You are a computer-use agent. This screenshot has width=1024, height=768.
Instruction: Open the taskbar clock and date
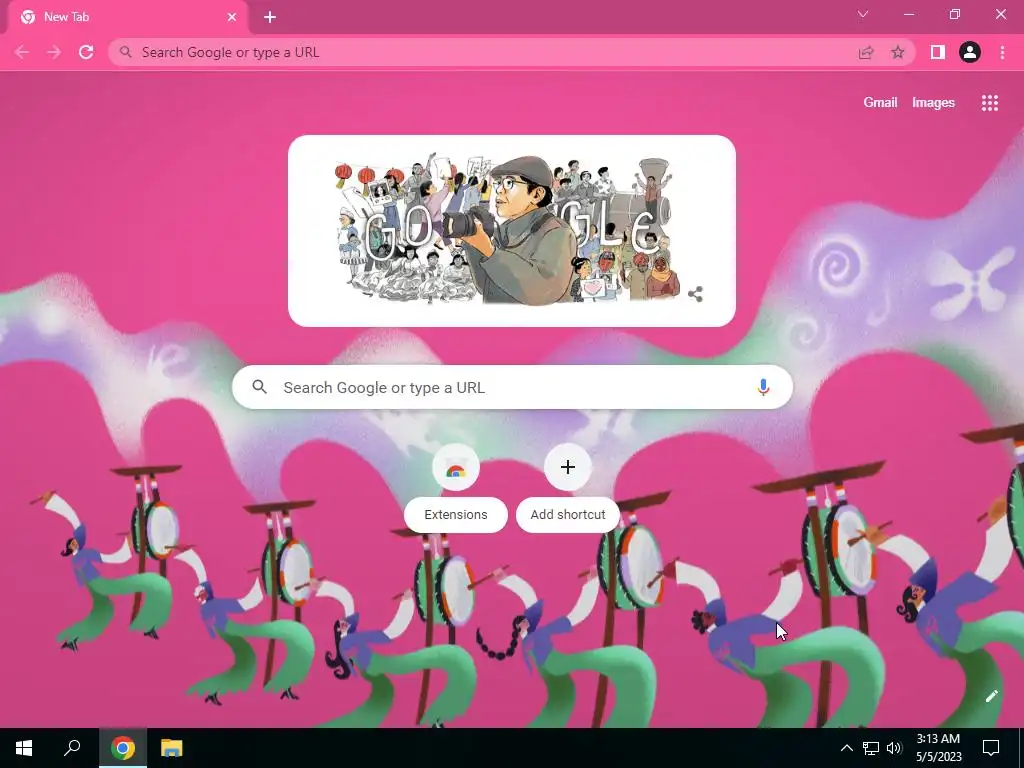coord(938,748)
